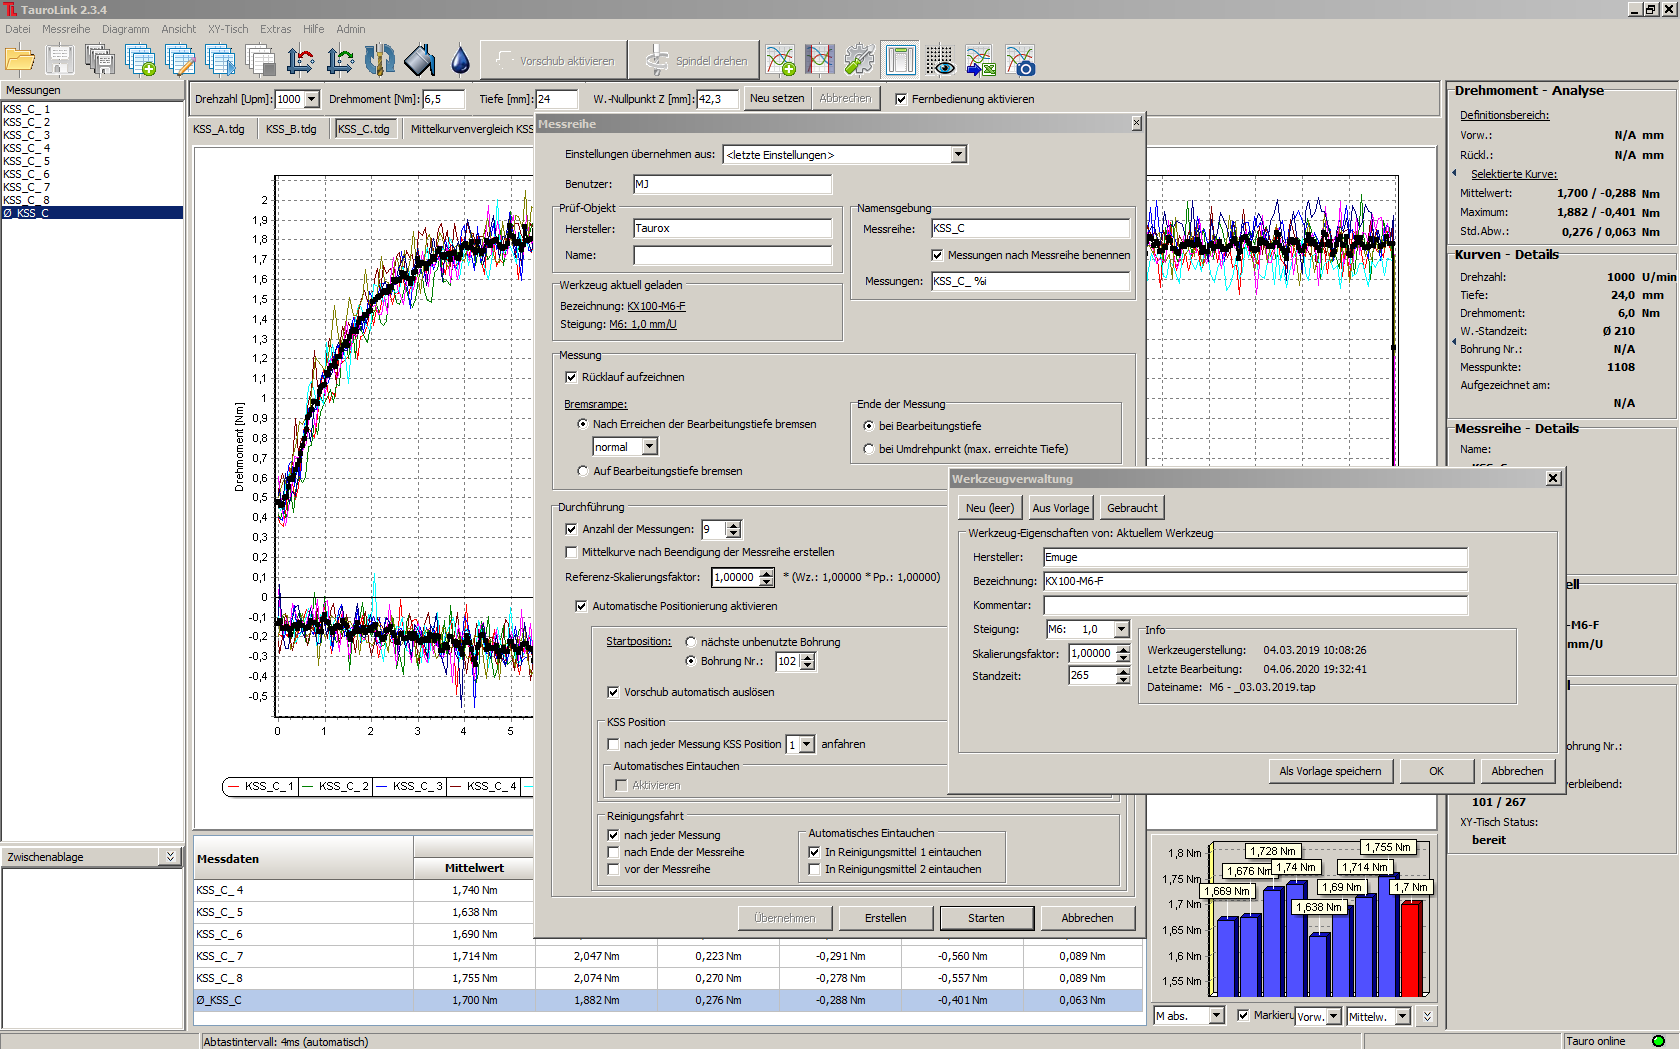Click the save-all multiple disks icon
The image size is (1680, 1049).
point(100,60)
